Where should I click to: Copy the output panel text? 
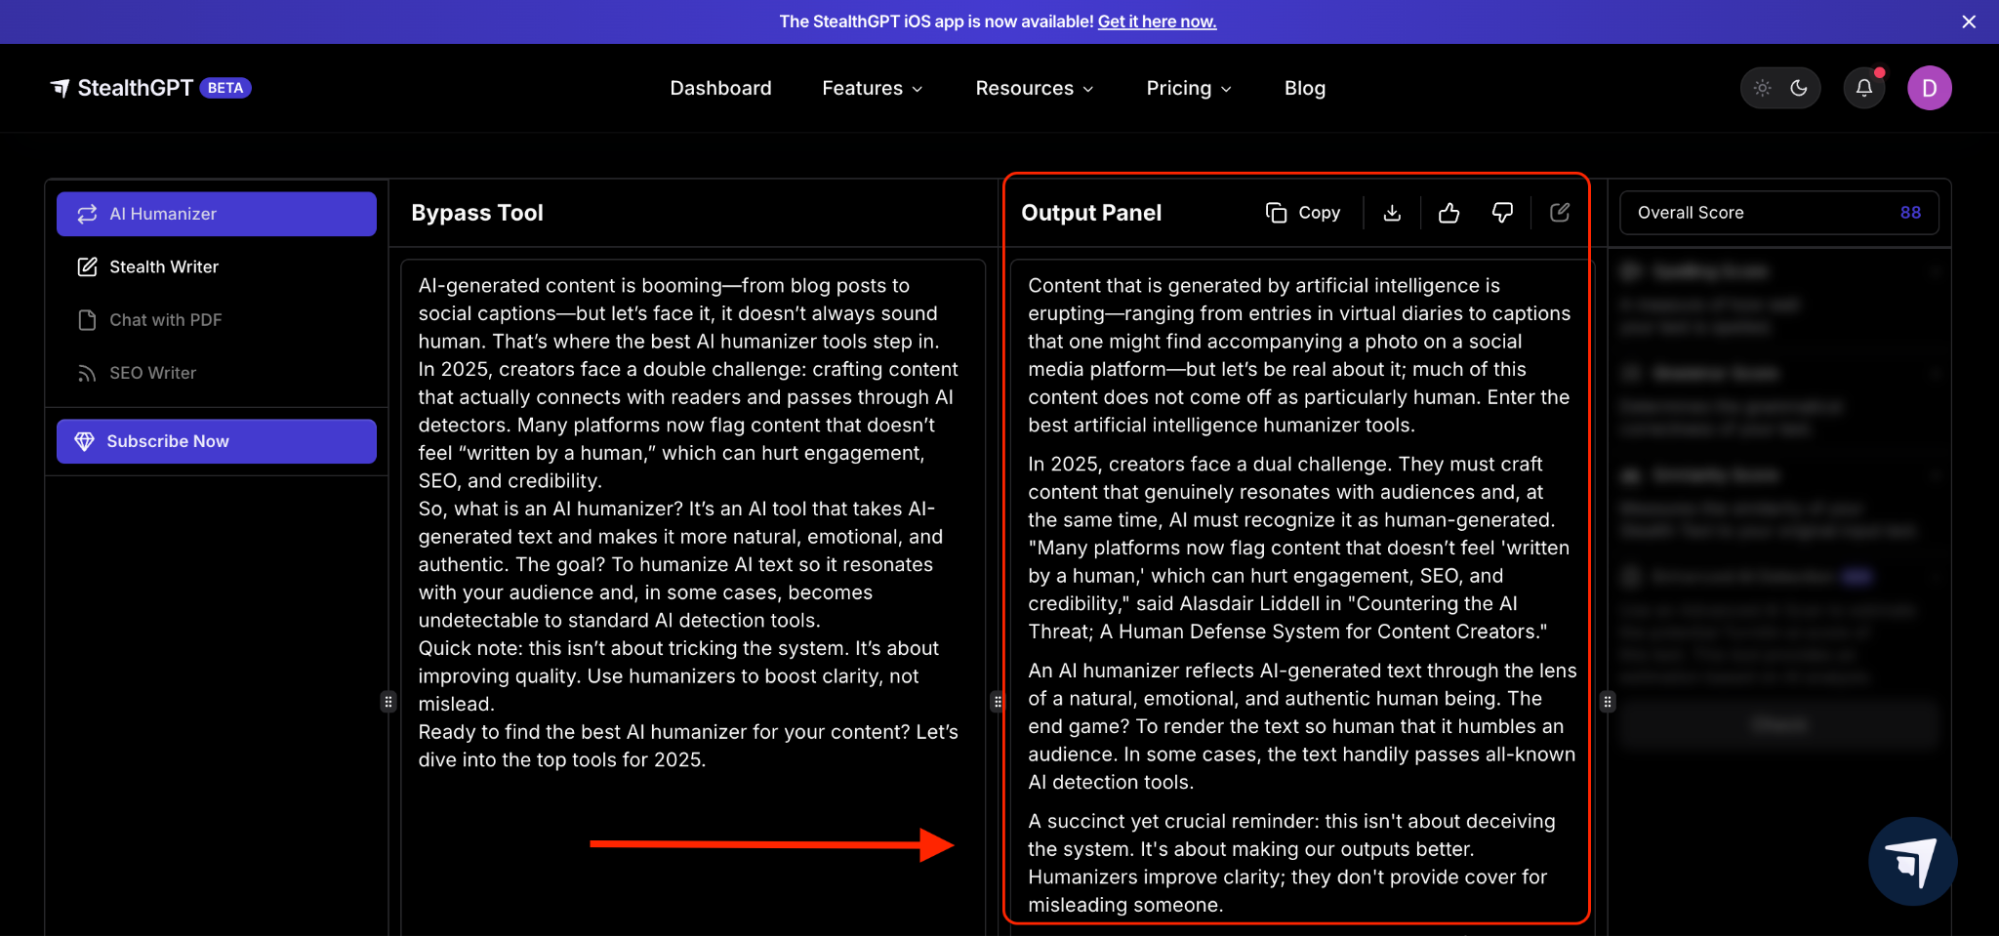(1303, 213)
